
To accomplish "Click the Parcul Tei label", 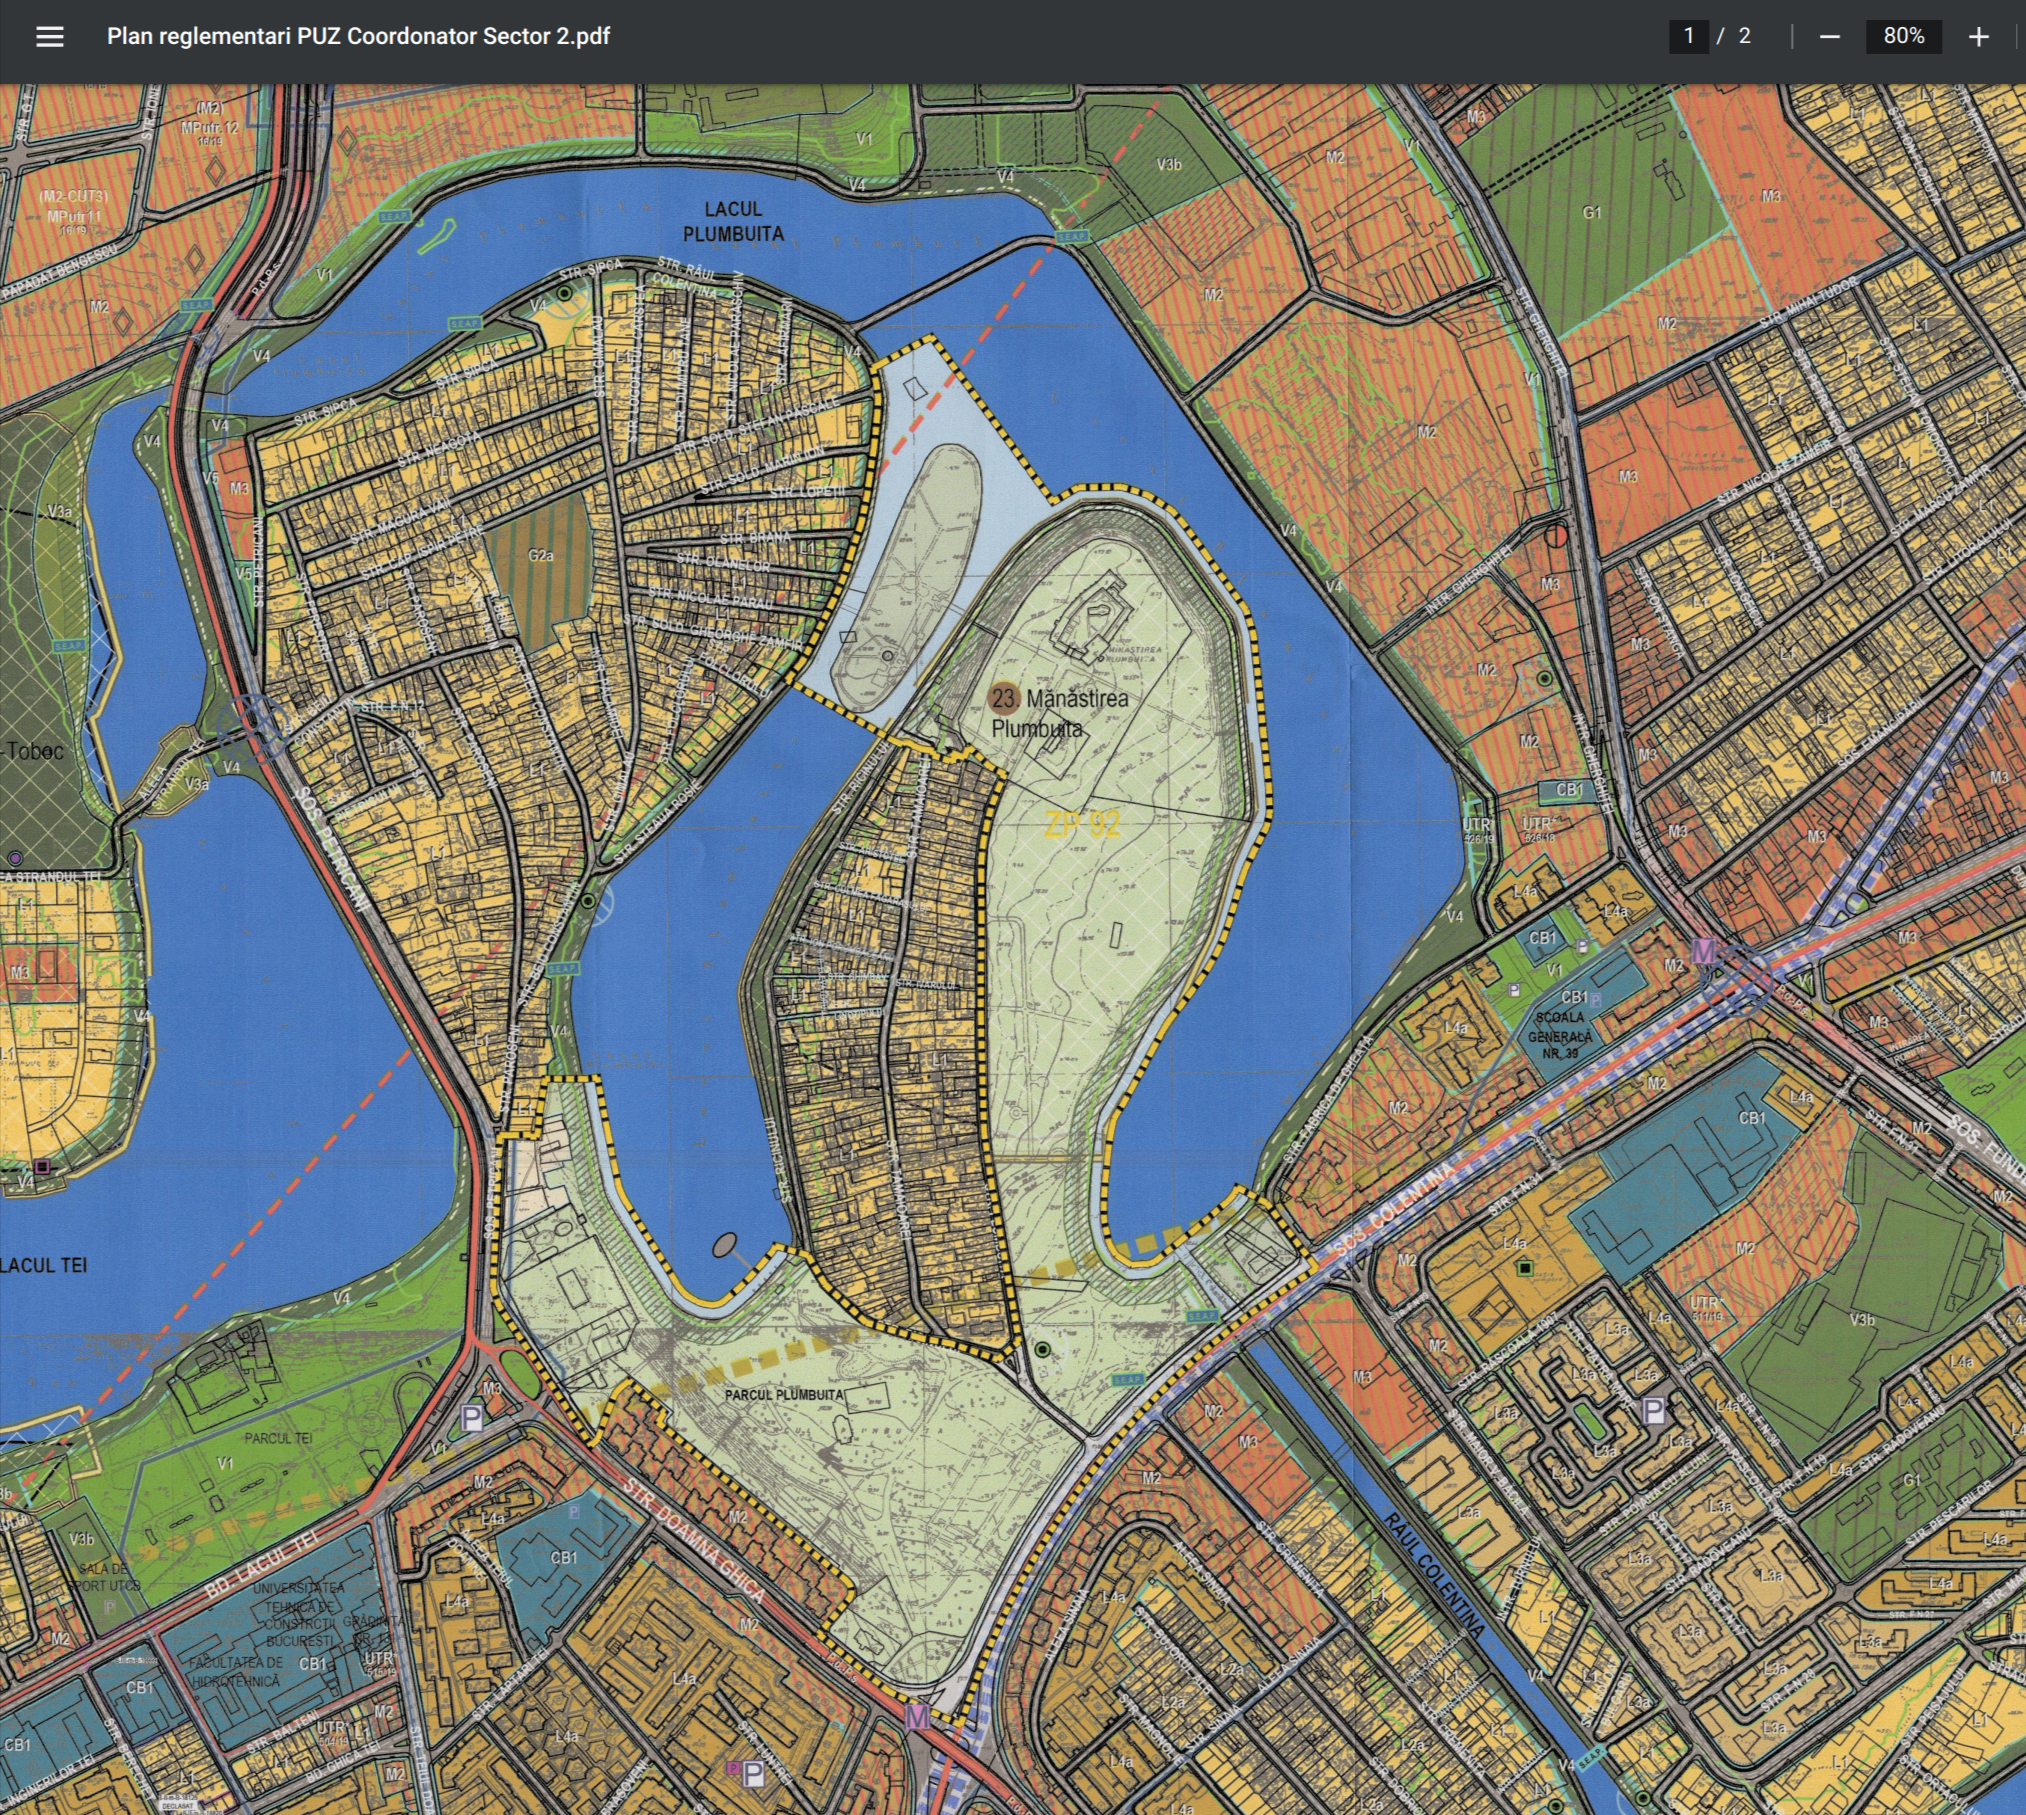I will pyautogui.click(x=278, y=1438).
